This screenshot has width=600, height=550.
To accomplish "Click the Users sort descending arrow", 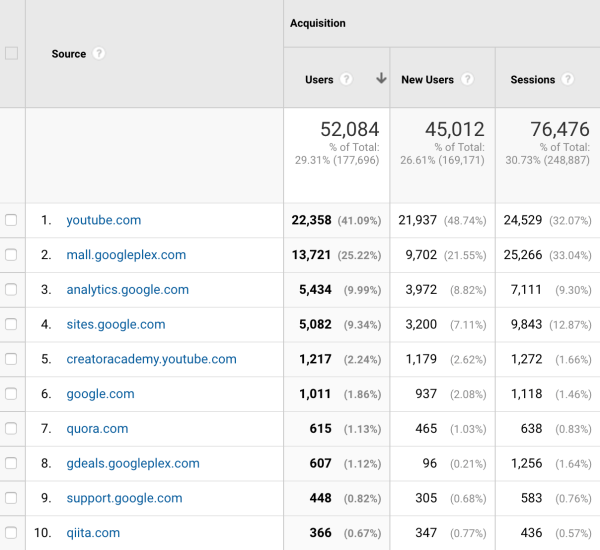I will [381, 78].
